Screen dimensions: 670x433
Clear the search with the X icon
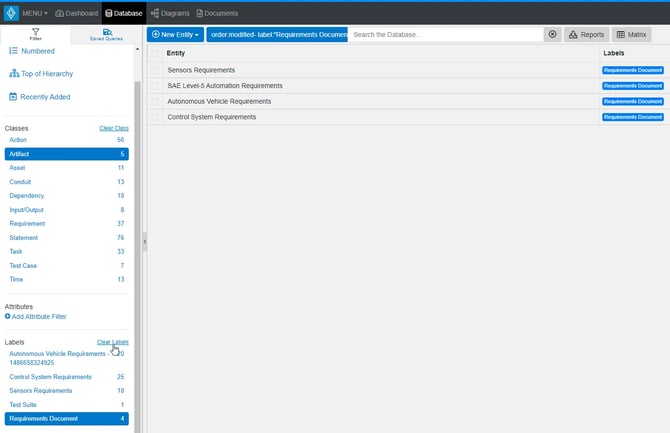(552, 34)
